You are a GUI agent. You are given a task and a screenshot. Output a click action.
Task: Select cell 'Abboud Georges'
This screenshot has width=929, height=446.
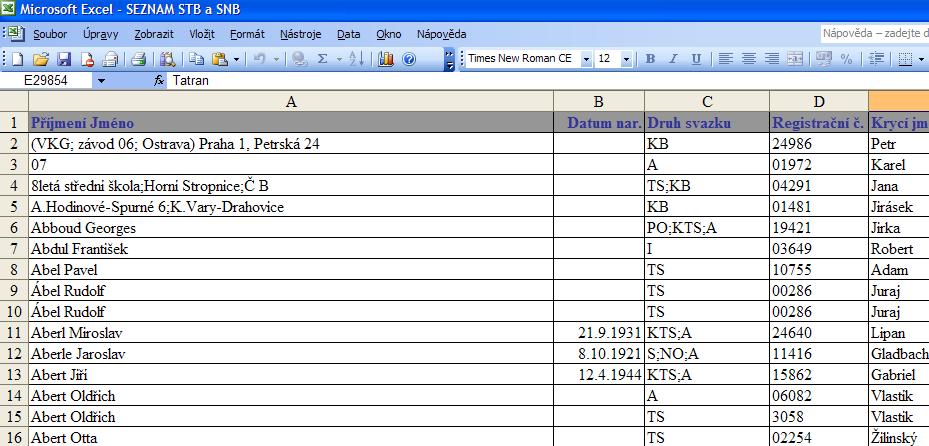click(x=291, y=228)
